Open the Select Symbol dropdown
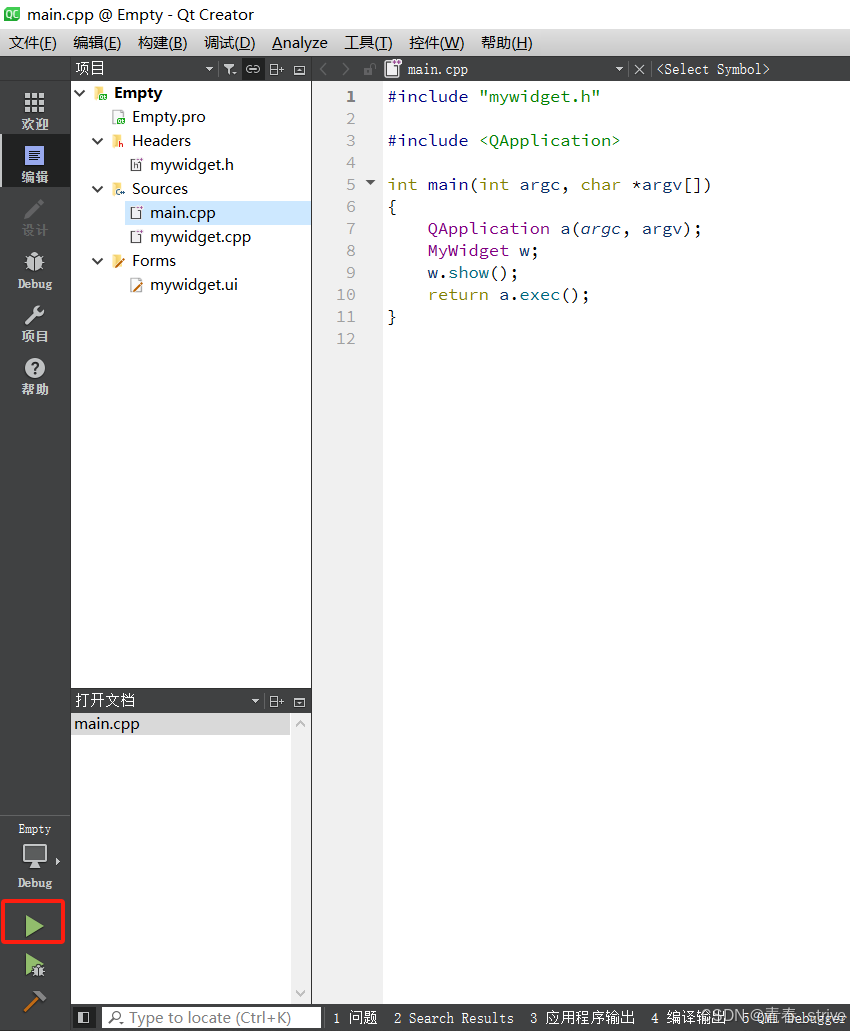The image size is (850, 1031). [x=713, y=69]
